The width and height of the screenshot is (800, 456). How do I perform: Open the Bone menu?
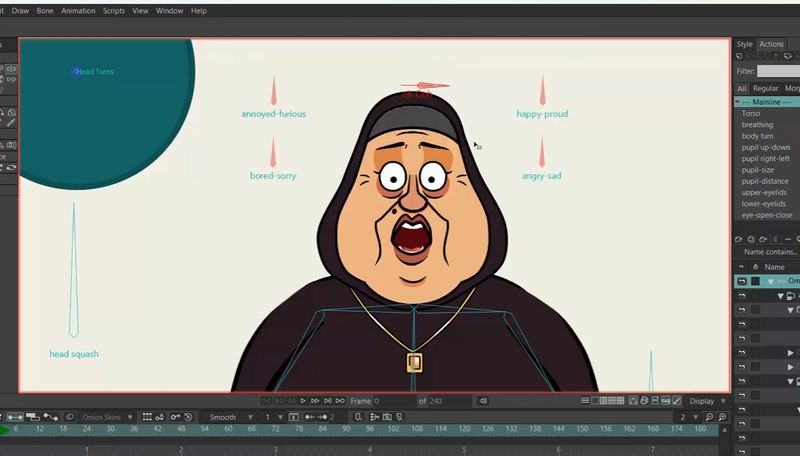point(45,11)
